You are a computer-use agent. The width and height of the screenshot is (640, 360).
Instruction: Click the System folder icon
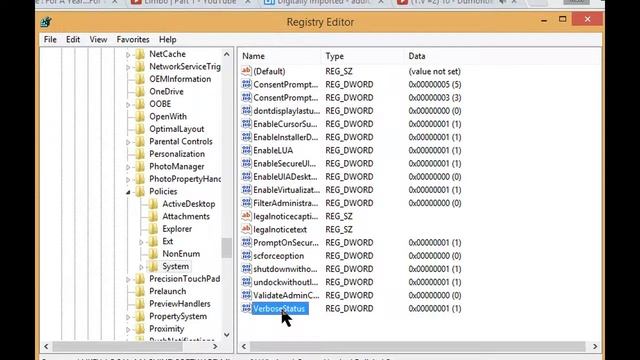click(153, 266)
